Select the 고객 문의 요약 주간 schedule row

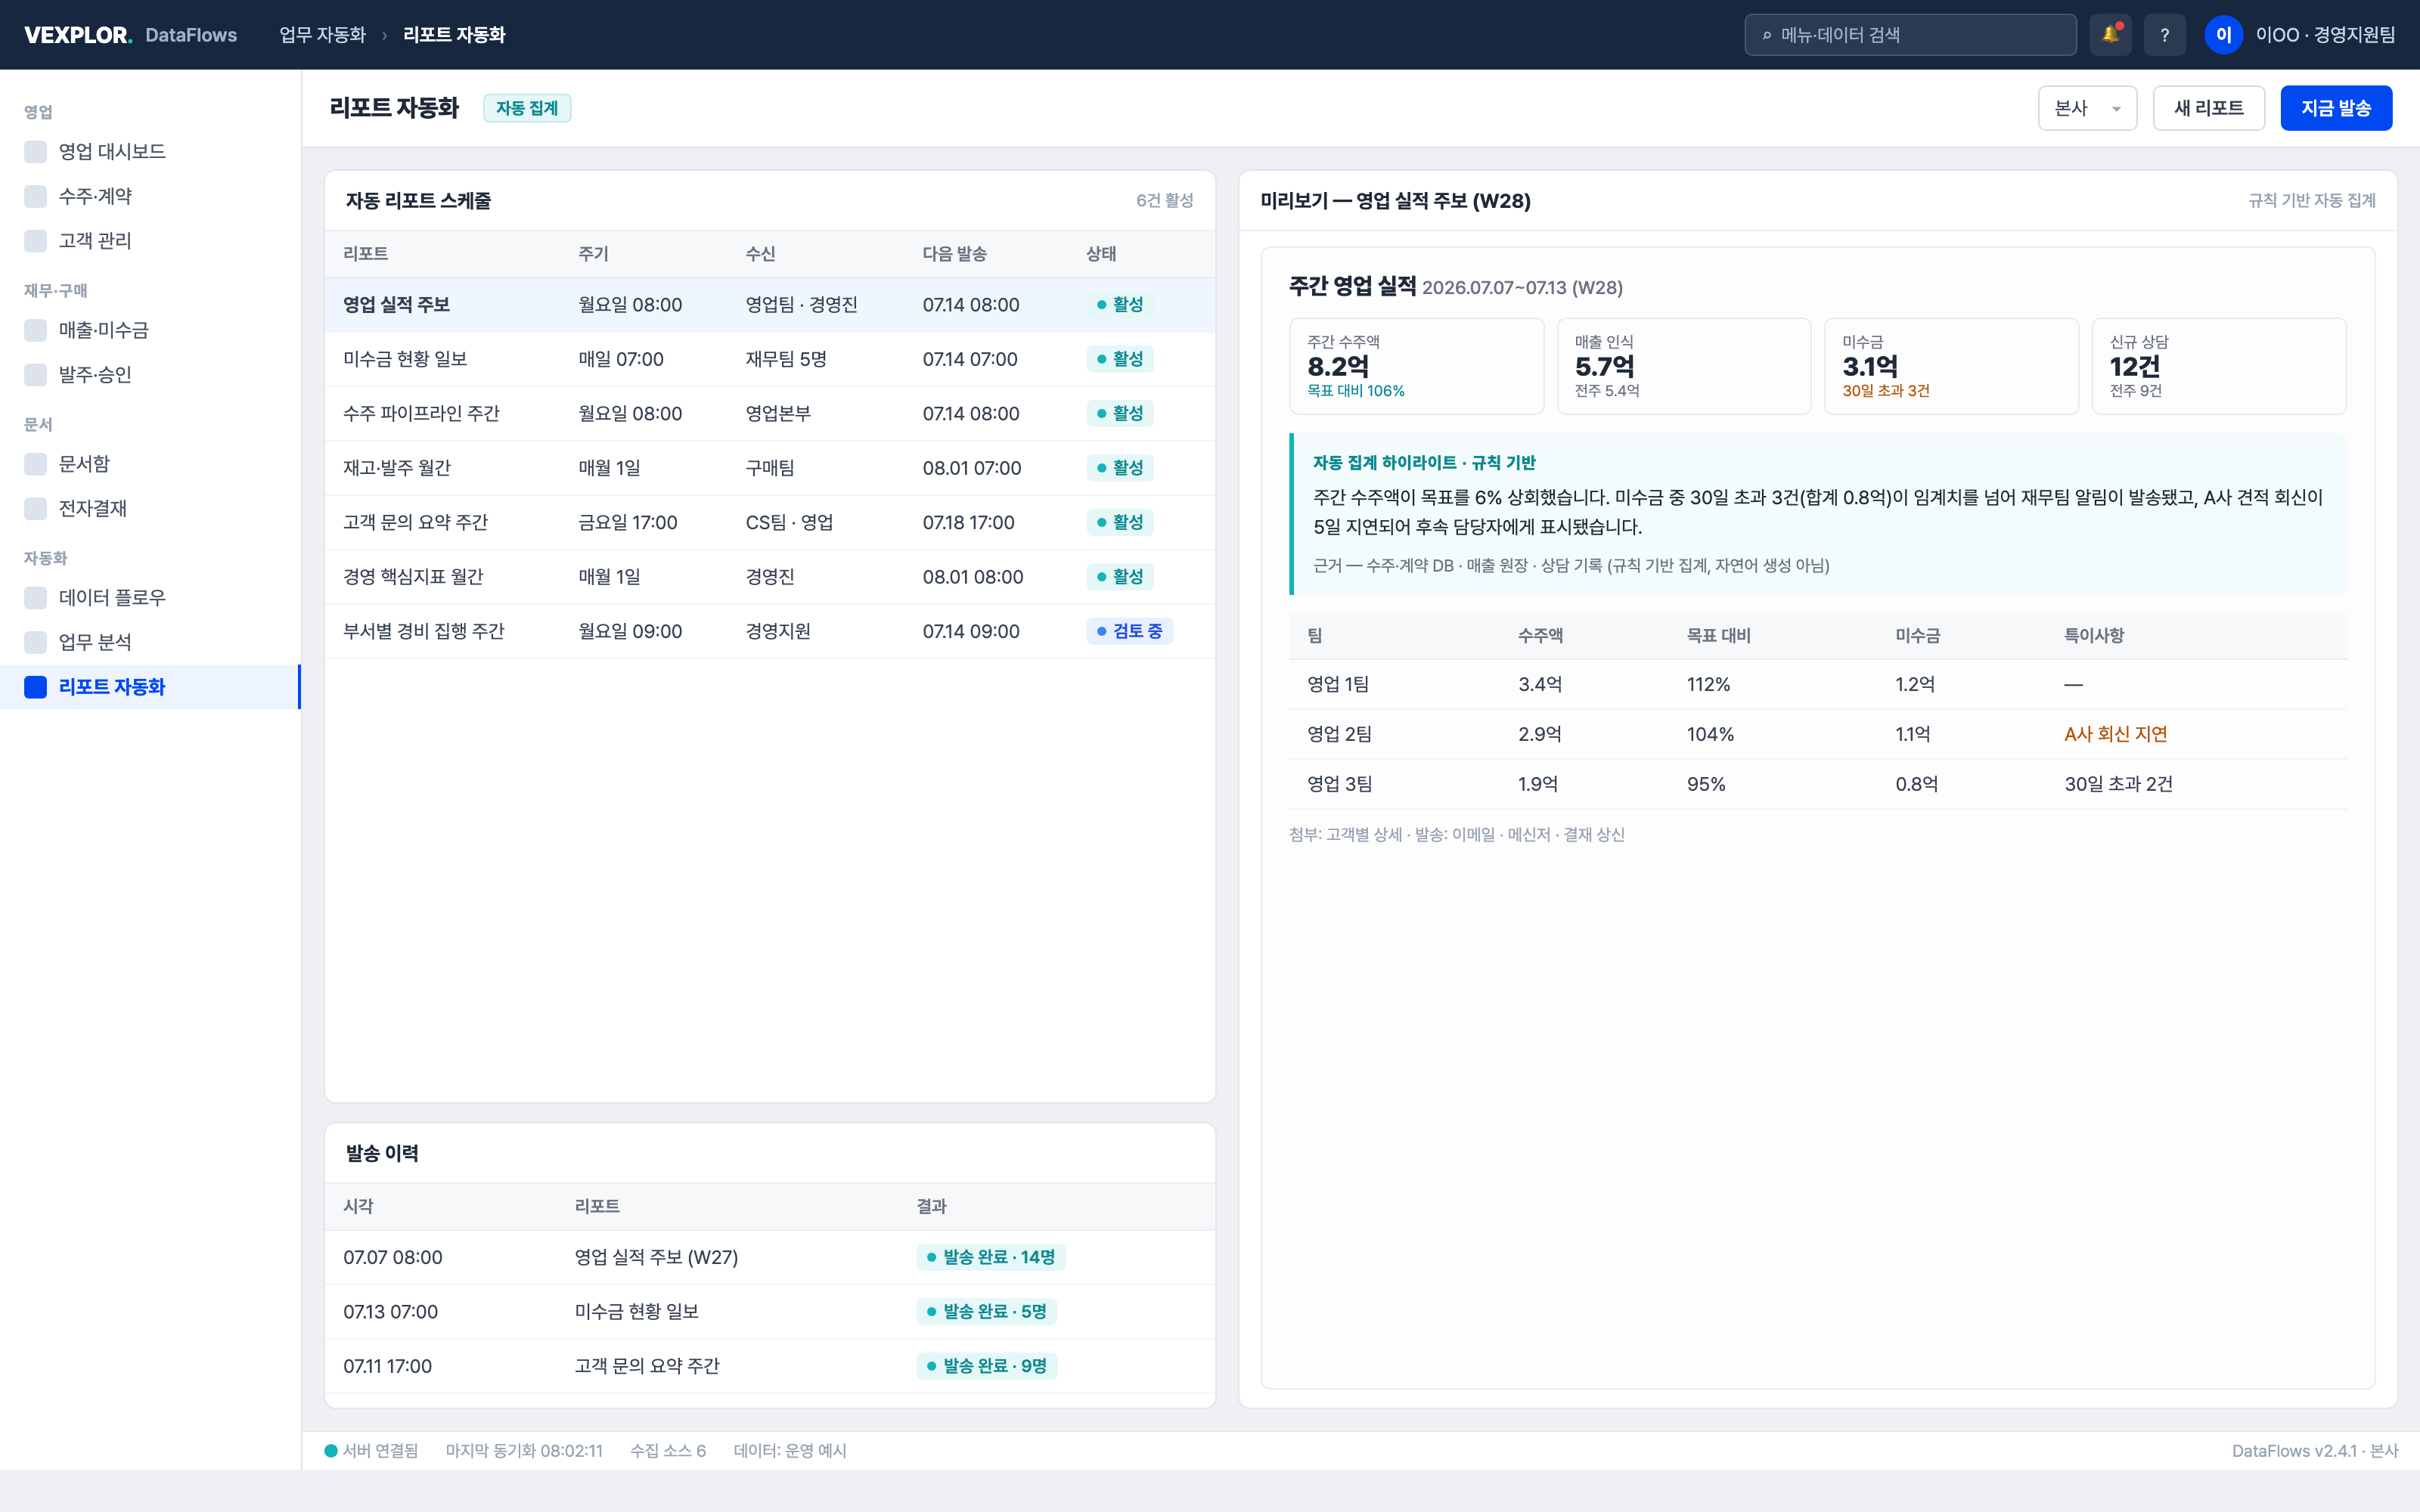click(770, 523)
